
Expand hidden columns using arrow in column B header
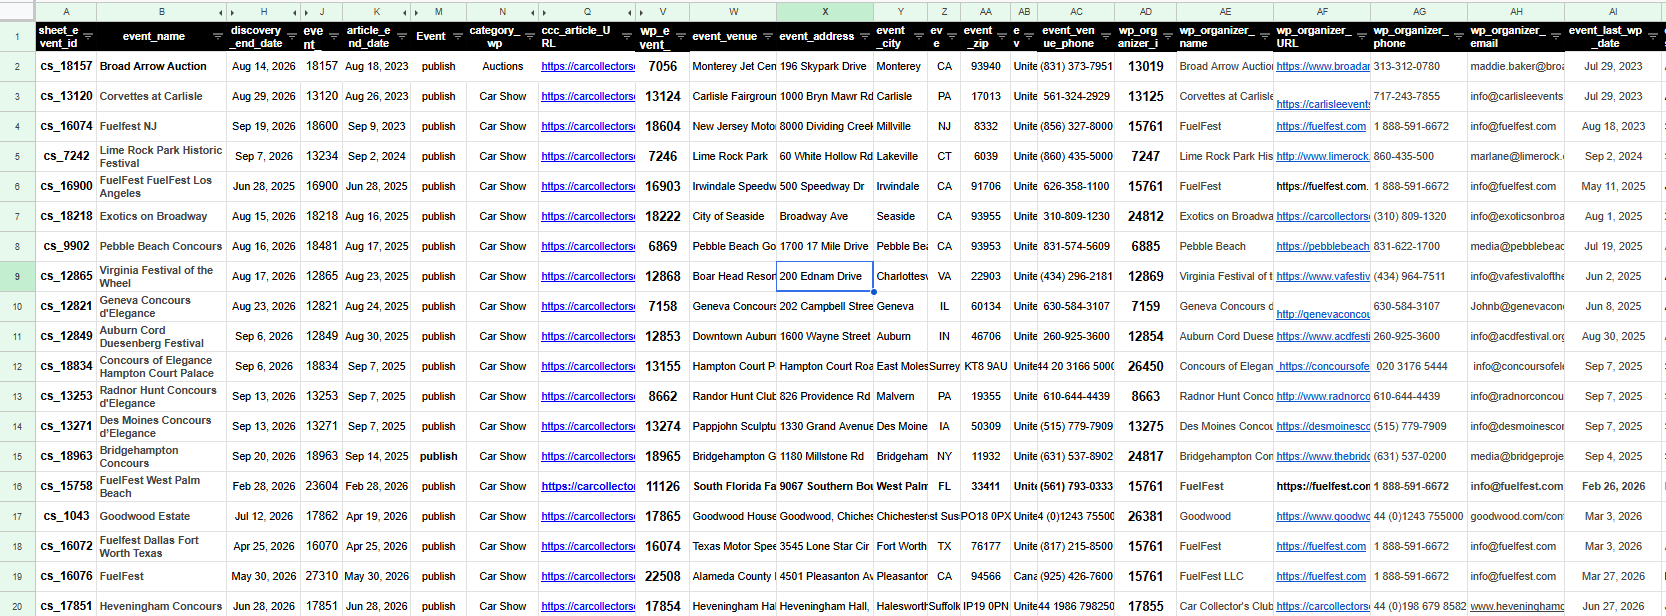click(x=221, y=12)
